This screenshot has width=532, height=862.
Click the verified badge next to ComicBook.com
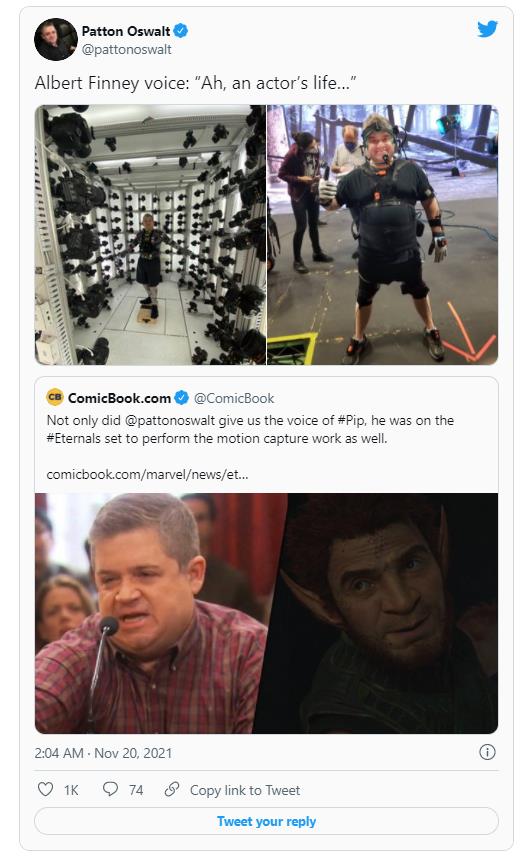(182, 397)
